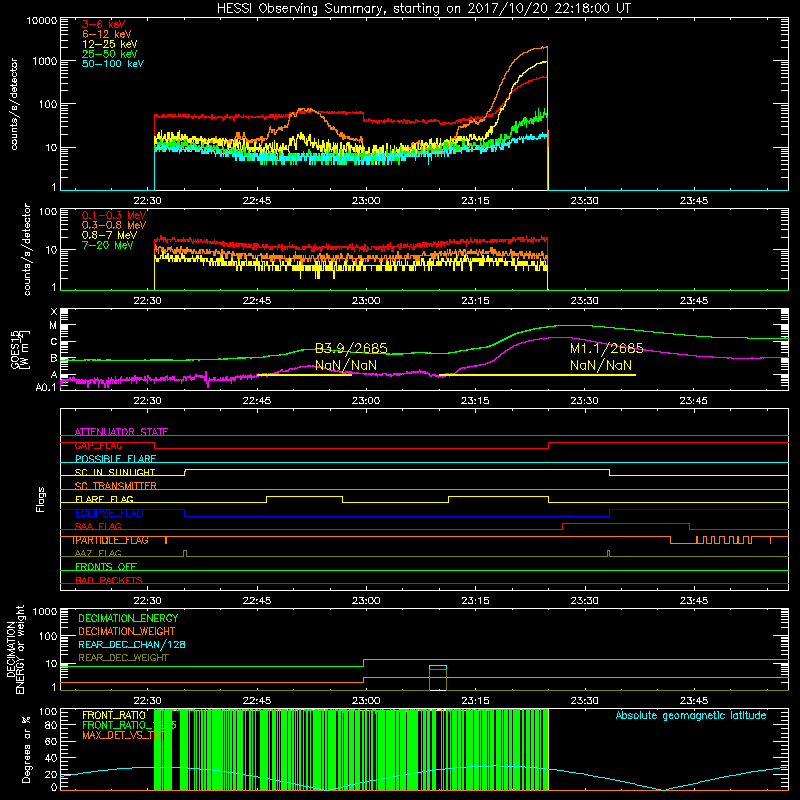Select NaN/NaN text under M1.1/2685
Image resolution: width=800 pixels, height=800 pixels.
coord(601,365)
